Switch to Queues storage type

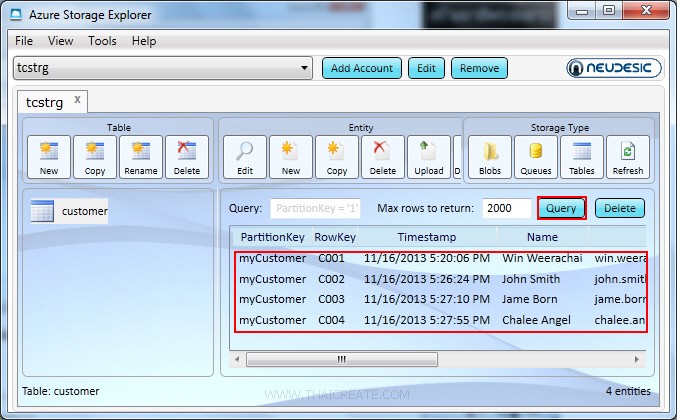click(535, 157)
